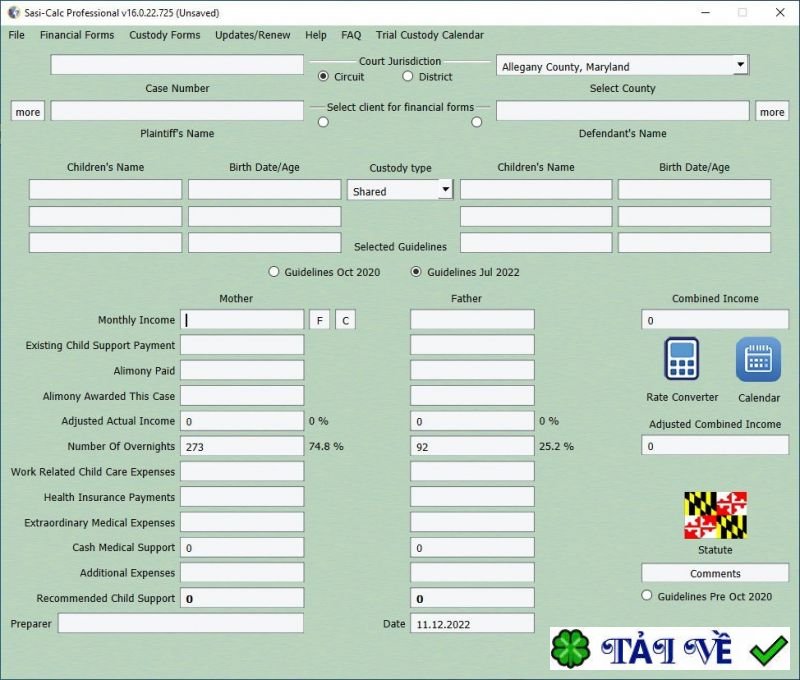Click the 74.8 % overnights percentage
800x680 pixels.
point(326,446)
